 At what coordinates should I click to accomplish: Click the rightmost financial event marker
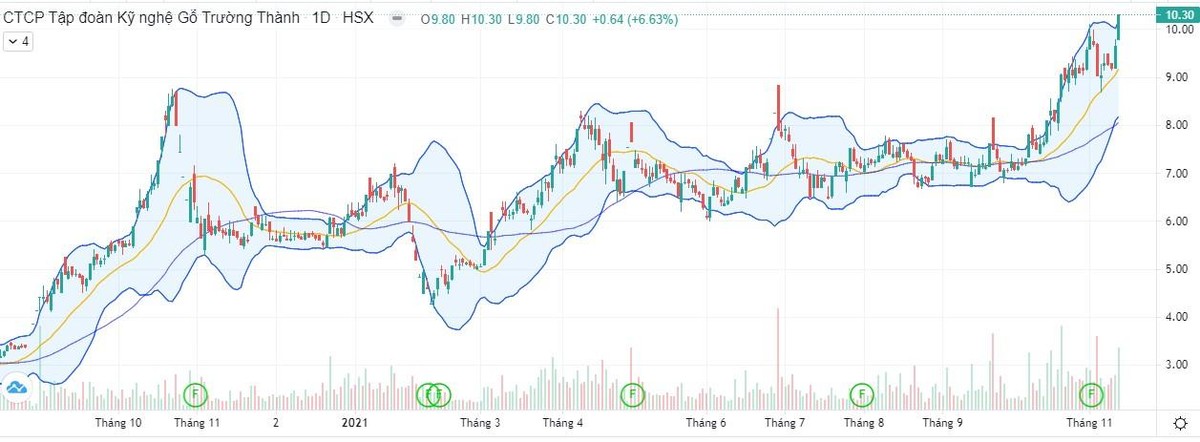tap(1092, 394)
